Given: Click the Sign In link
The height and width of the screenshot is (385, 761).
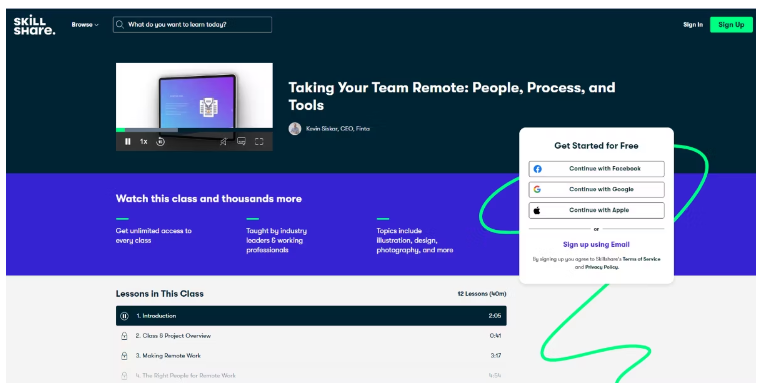Looking at the screenshot, I should tap(693, 25).
